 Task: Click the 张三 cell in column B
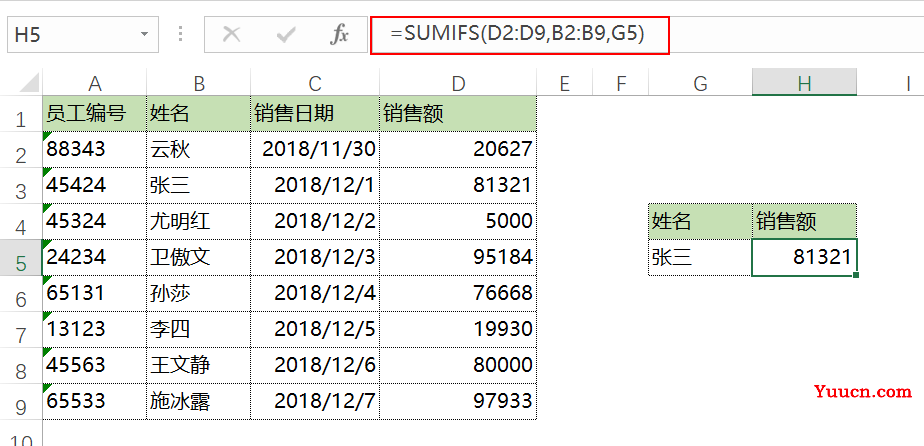tap(199, 186)
